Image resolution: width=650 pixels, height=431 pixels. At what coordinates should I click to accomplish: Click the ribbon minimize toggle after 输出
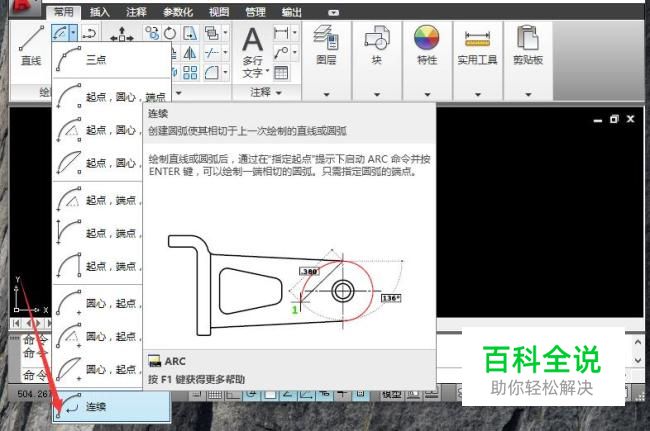point(333,13)
